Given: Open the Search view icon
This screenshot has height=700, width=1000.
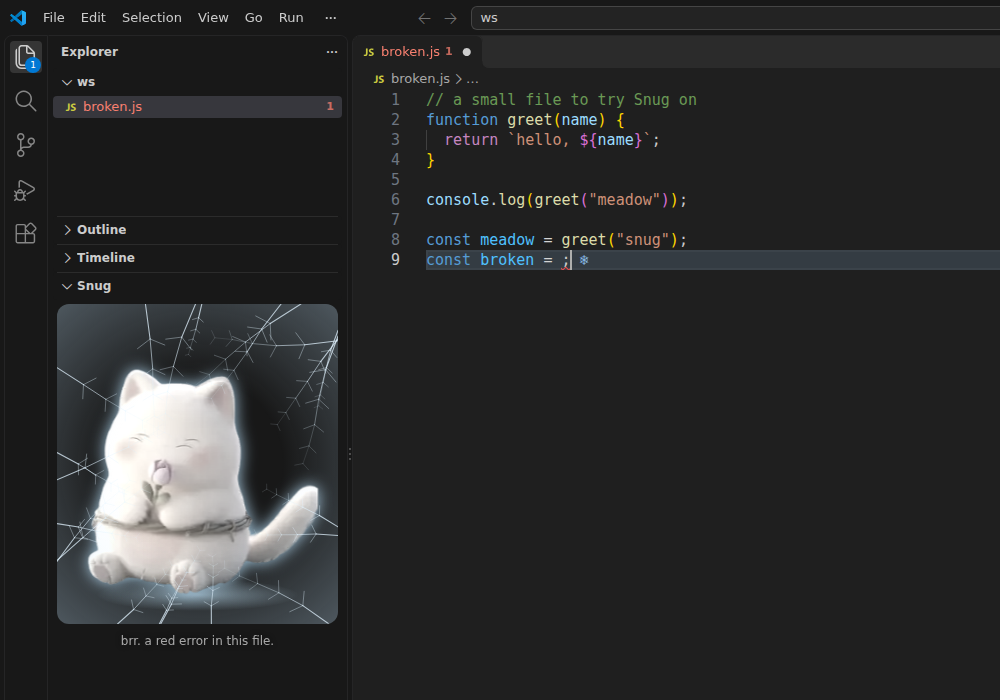Looking at the screenshot, I should (26, 101).
